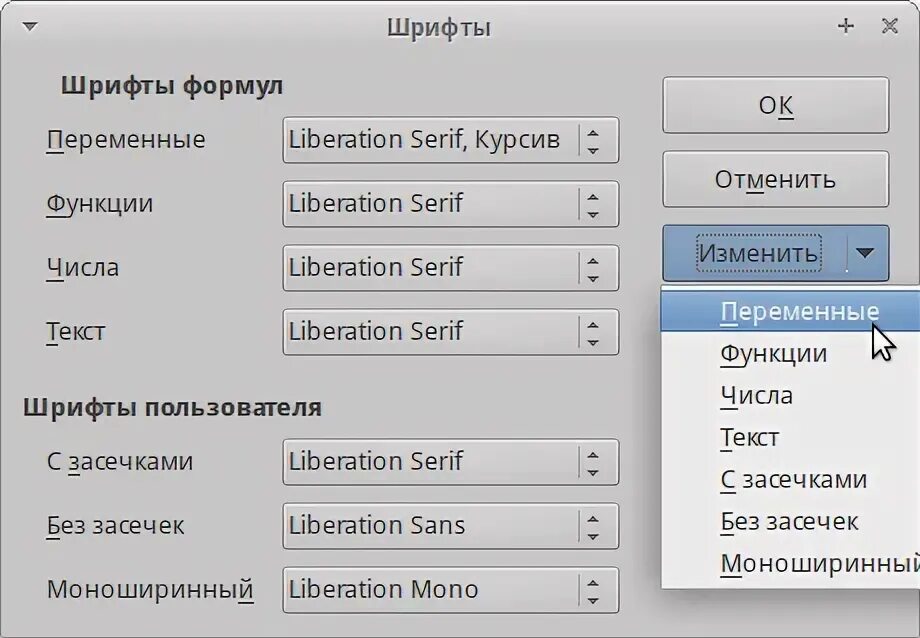Click the Изменить button label
This screenshot has width=920, height=638.
[758, 253]
